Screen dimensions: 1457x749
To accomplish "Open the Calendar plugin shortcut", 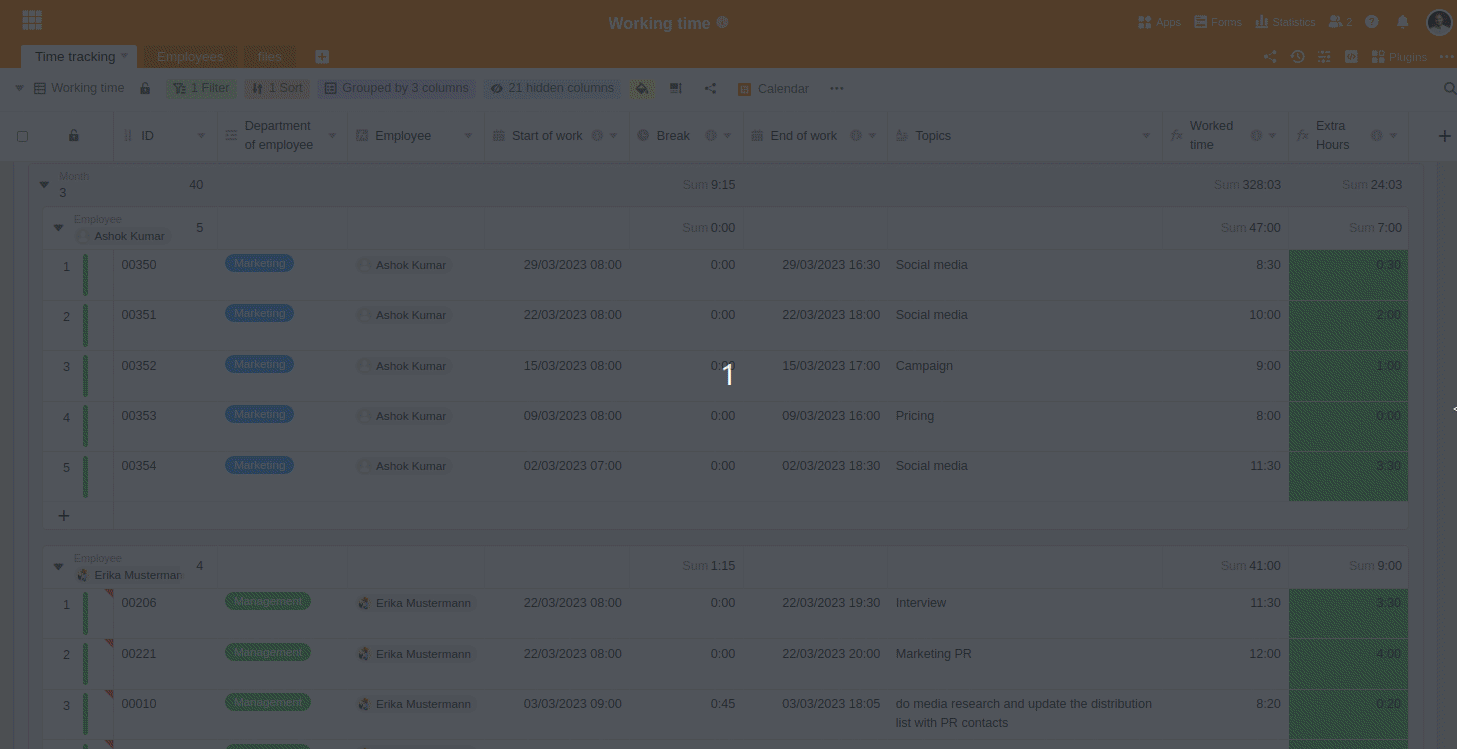I will point(773,88).
